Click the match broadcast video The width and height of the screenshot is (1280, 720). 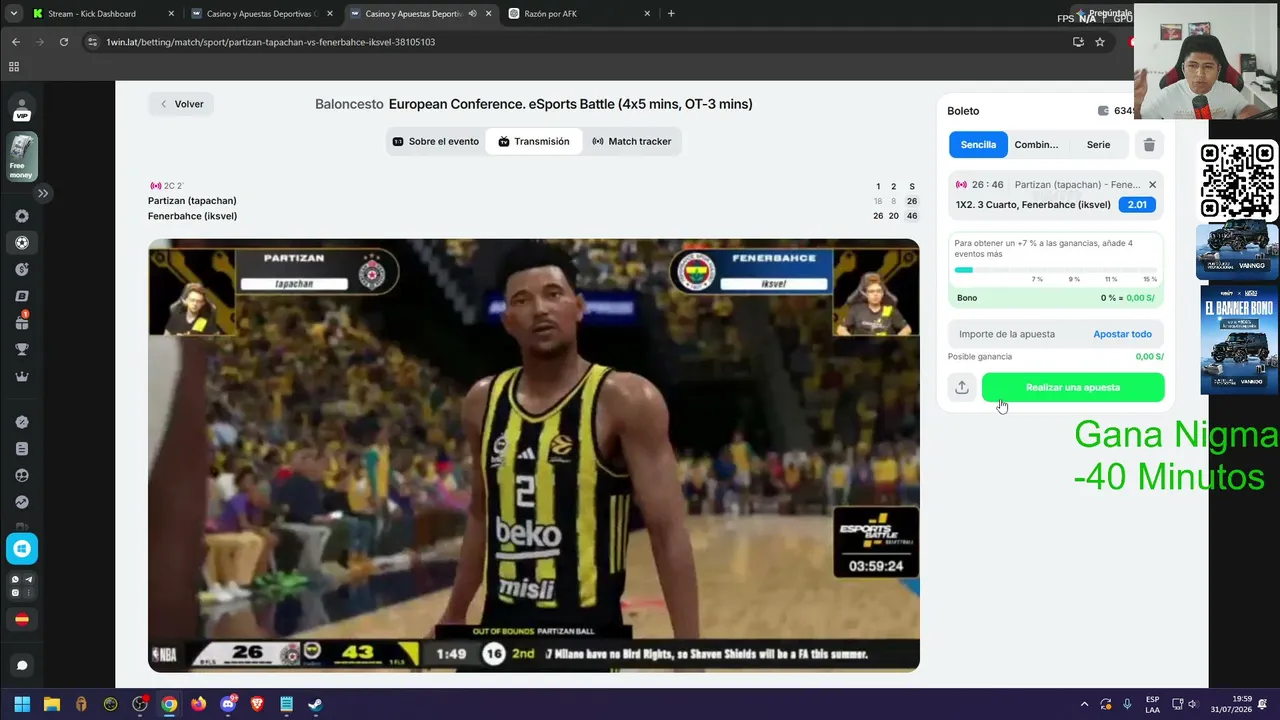(x=534, y=455)
